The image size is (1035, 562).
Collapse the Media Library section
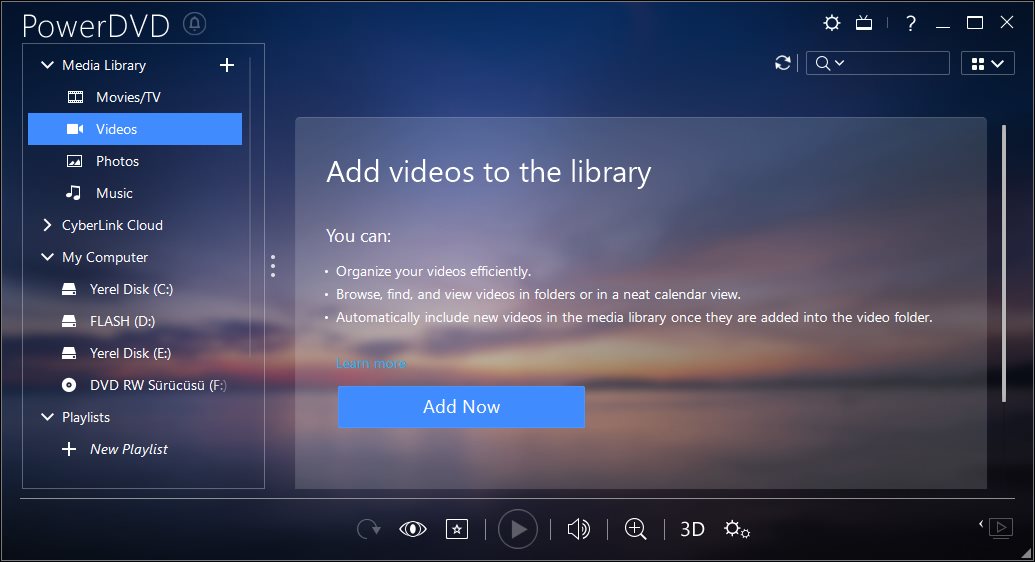pos(48,65)
